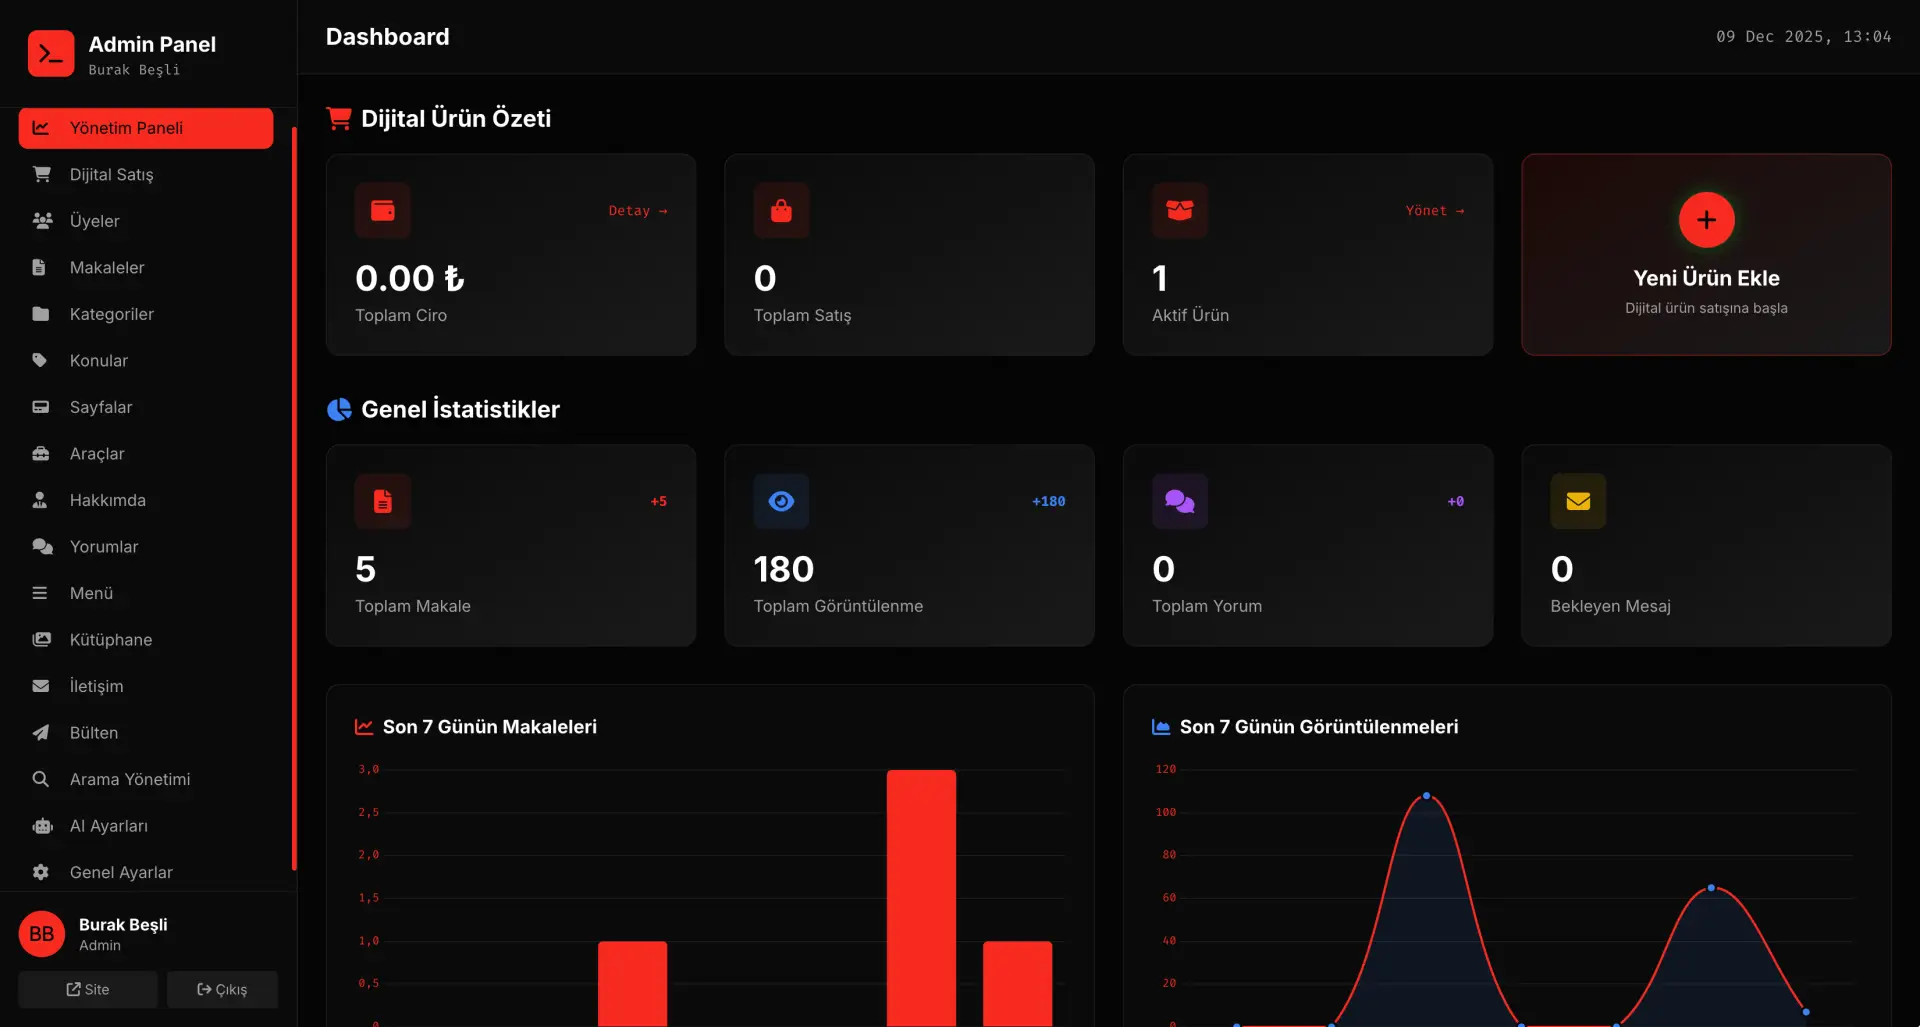
Task: Click the open box icon on Aktif Ürün card
Action: tap(1179, 211)
